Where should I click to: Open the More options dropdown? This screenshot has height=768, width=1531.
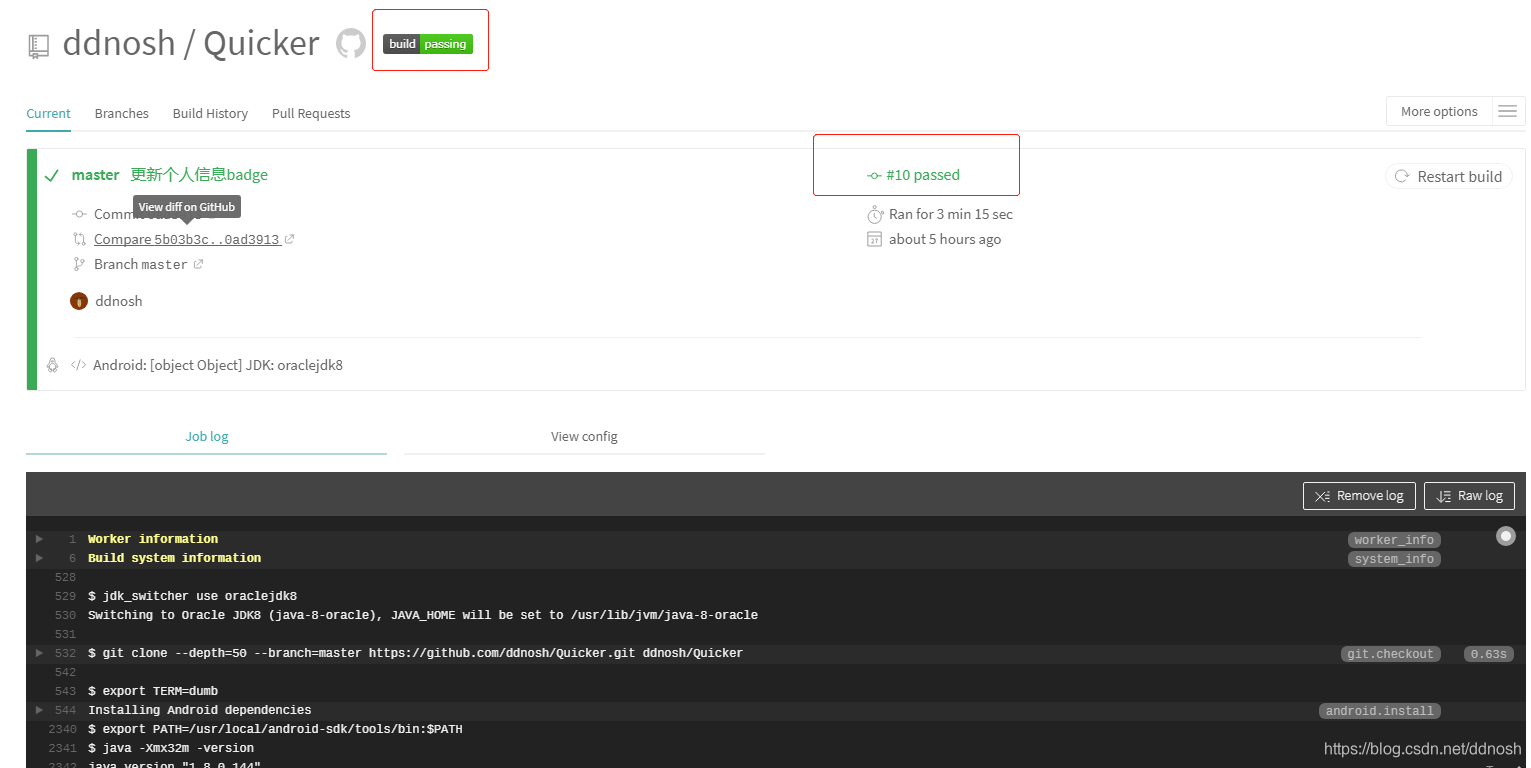(x=1439, y=111)
